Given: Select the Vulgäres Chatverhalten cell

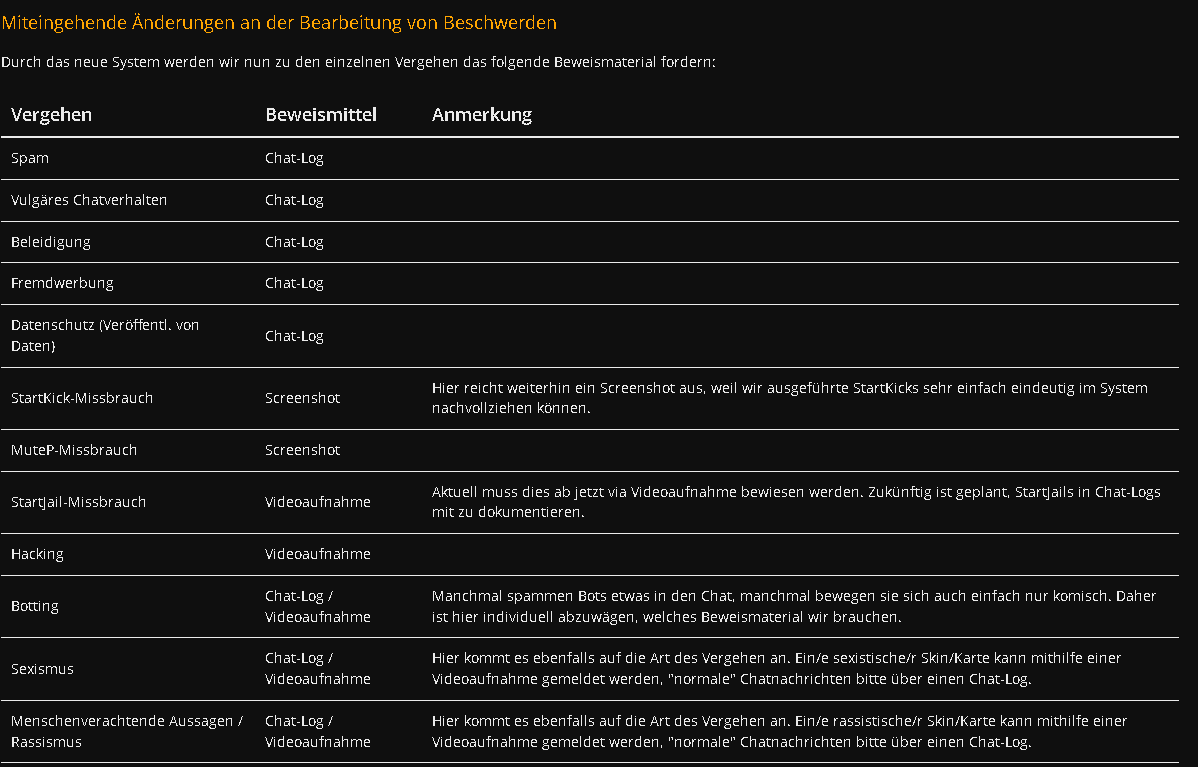Looking at the screenshot, I should click(x=89, y=200).
